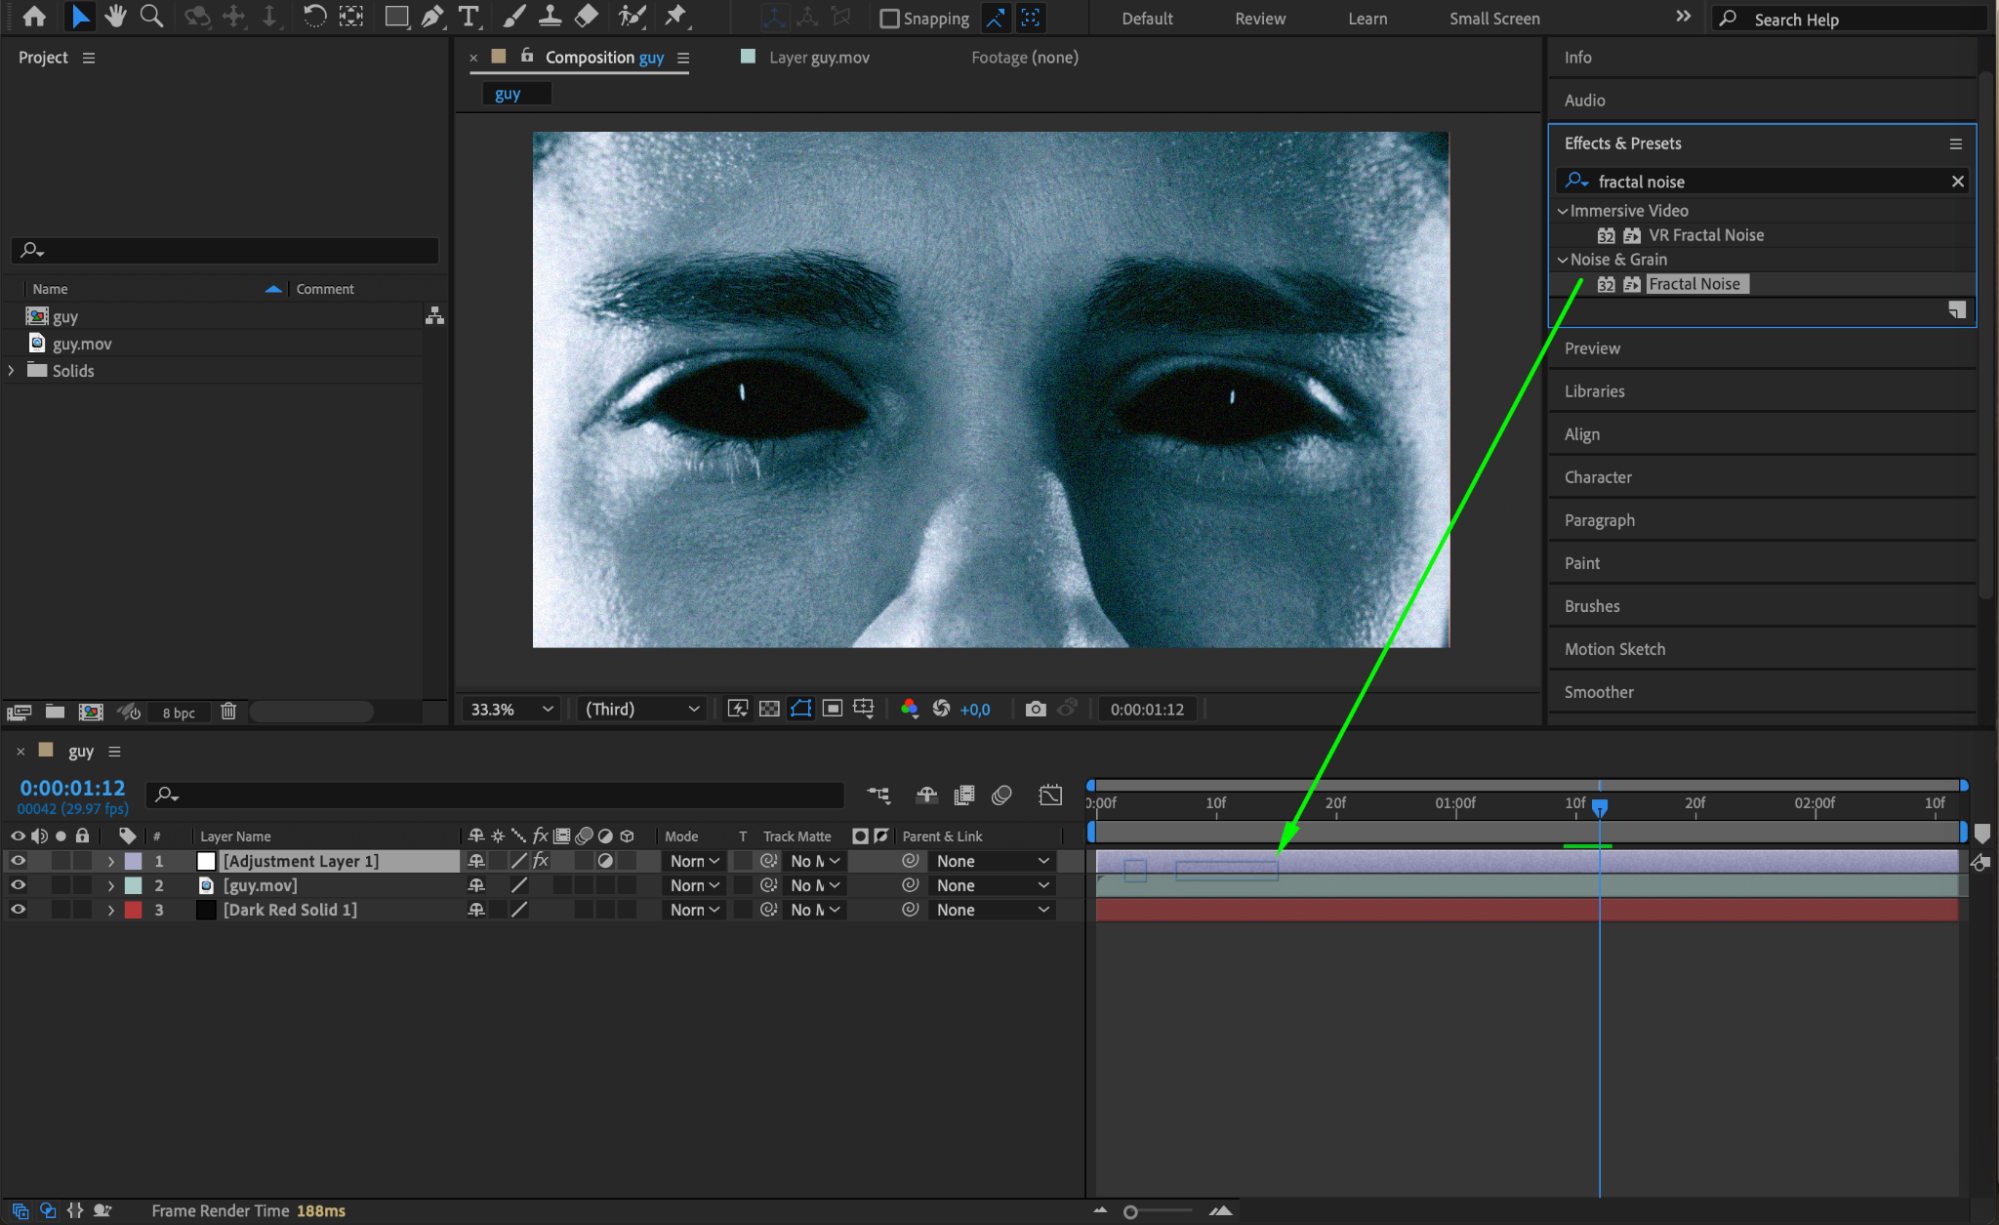Delete selected item with trash icon
This screenshot has height=1225, width=1999.
tap(228, 711)
